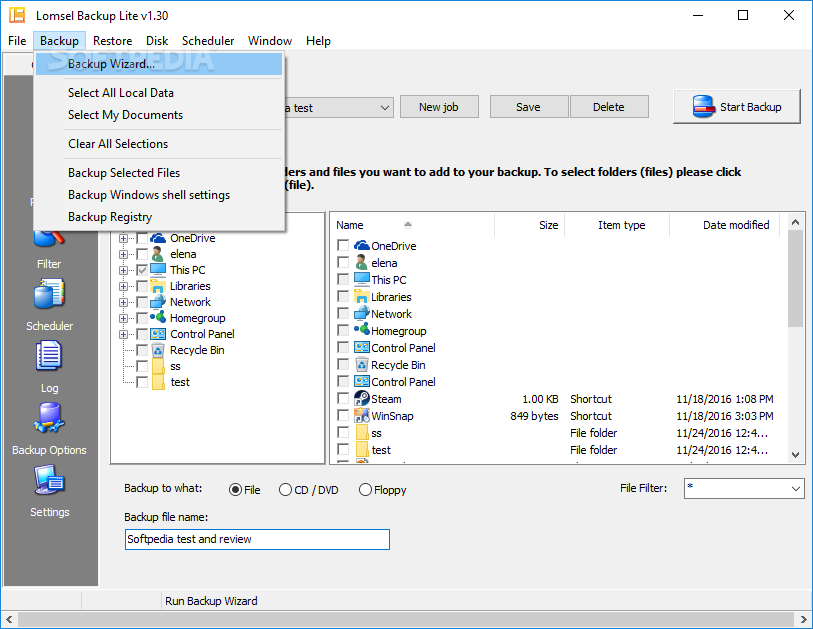Viewport: 813px width, 629px height.
Task: Check the WinSnap checkbox in file list
Action: [x=343, y=415]
